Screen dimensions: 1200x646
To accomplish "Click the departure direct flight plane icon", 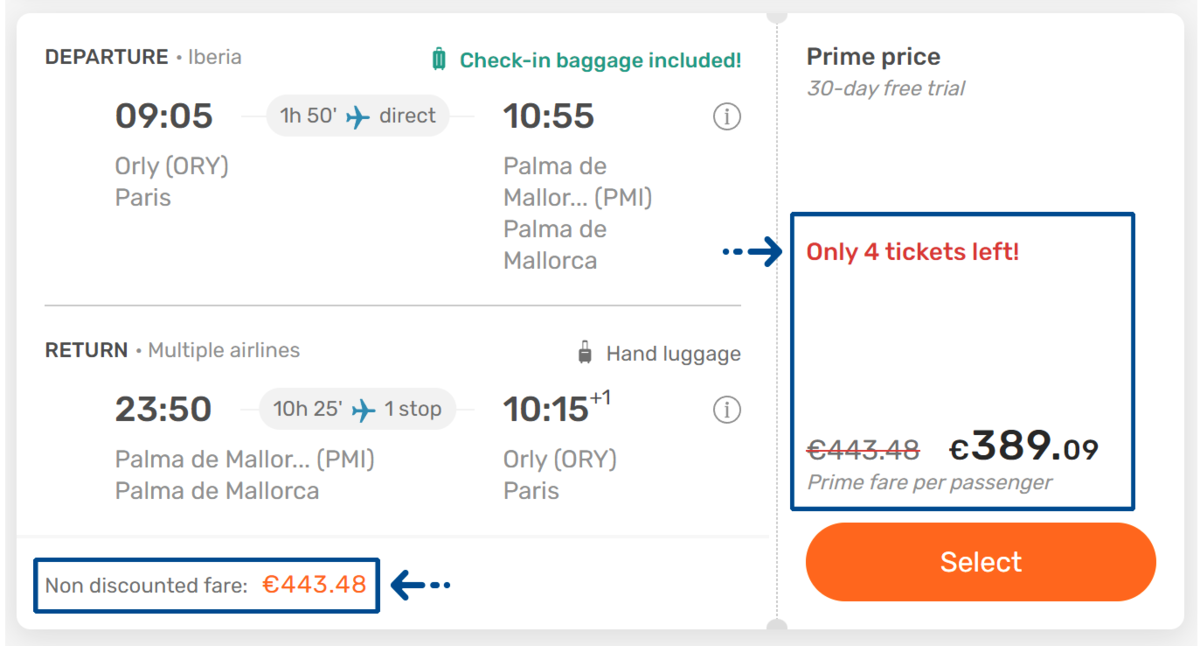I will [x=358, y=117].
